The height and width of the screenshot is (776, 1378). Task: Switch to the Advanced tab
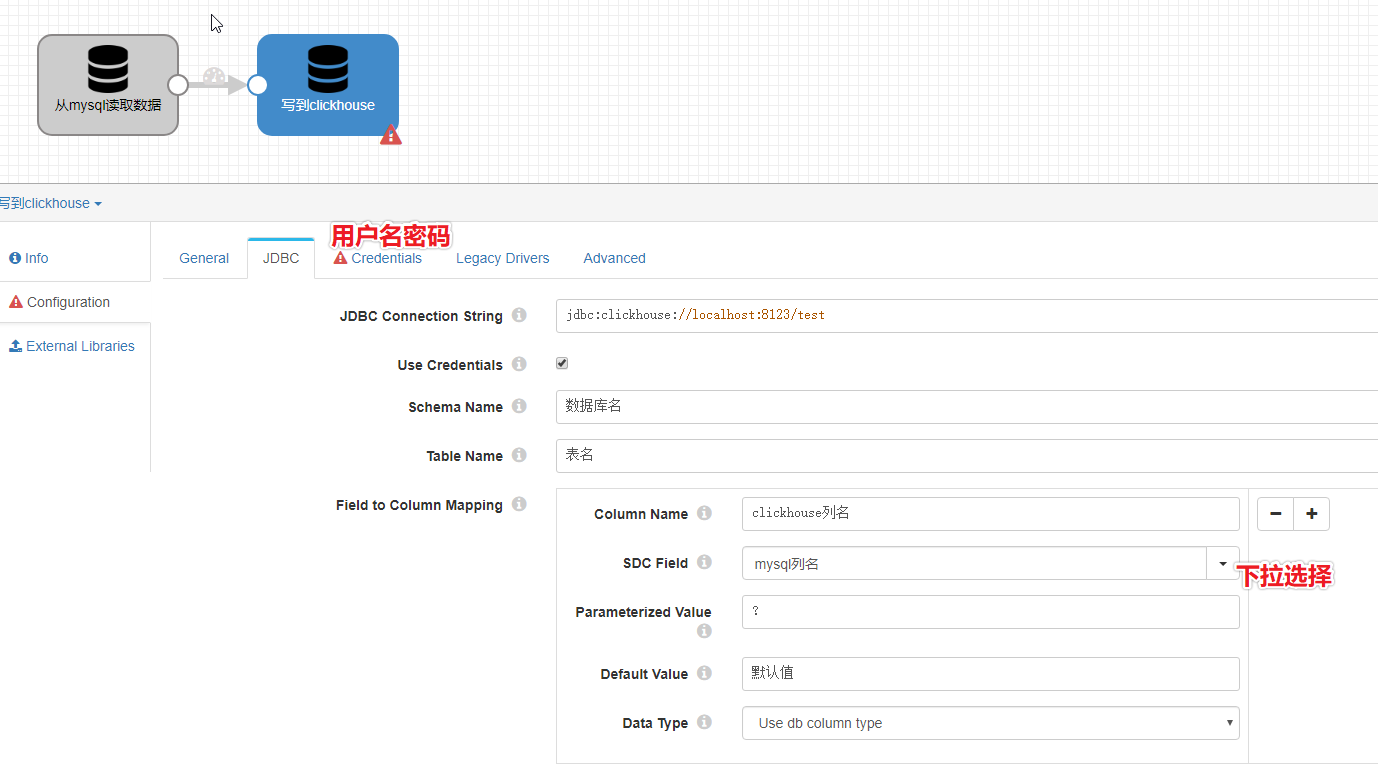coord(614,258)
